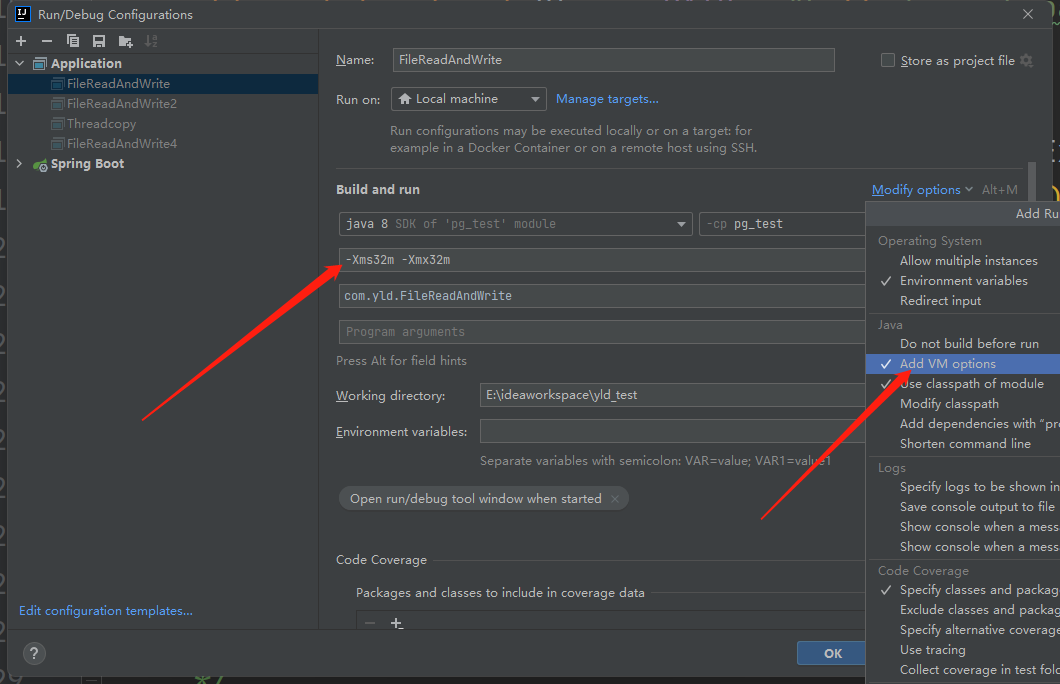Click the Environment variables field

[x=673, y=431]
